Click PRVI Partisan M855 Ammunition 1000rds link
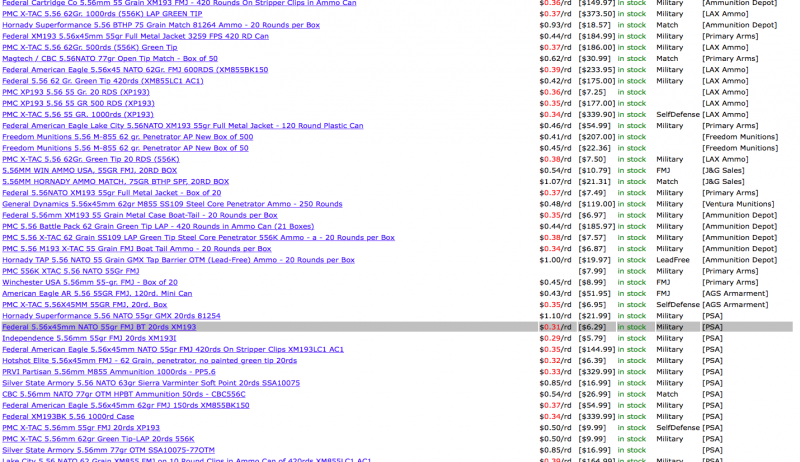The width and height of the screenshot is (800, 462). tap(108, 371)
